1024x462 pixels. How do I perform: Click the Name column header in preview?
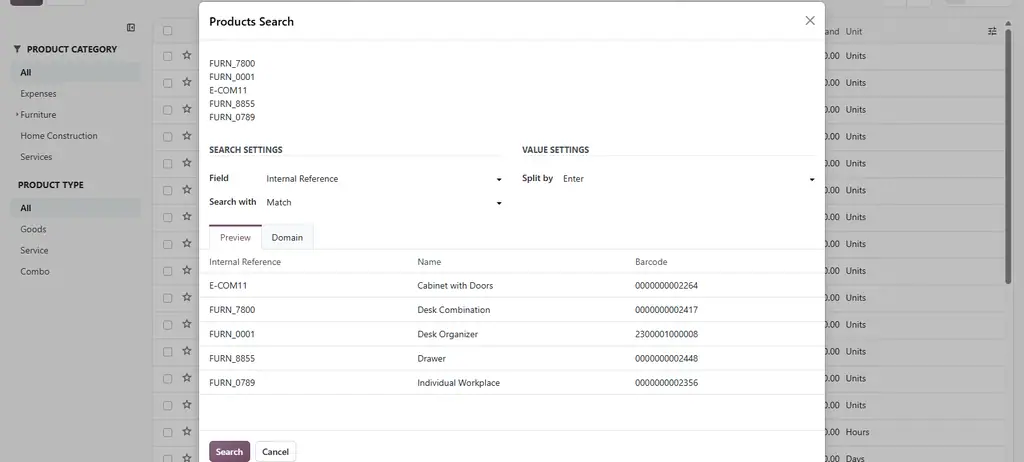point(429,261)
